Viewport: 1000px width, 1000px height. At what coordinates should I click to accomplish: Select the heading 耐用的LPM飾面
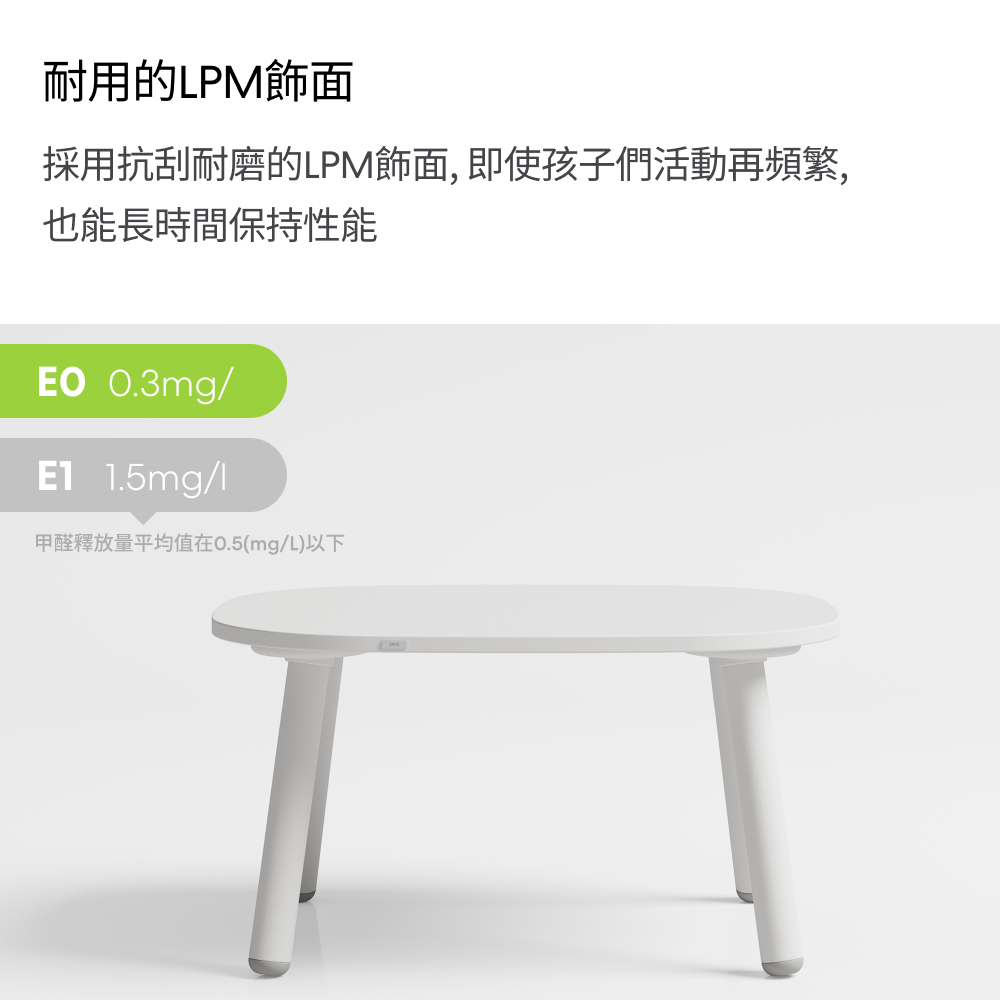point(198,82)
